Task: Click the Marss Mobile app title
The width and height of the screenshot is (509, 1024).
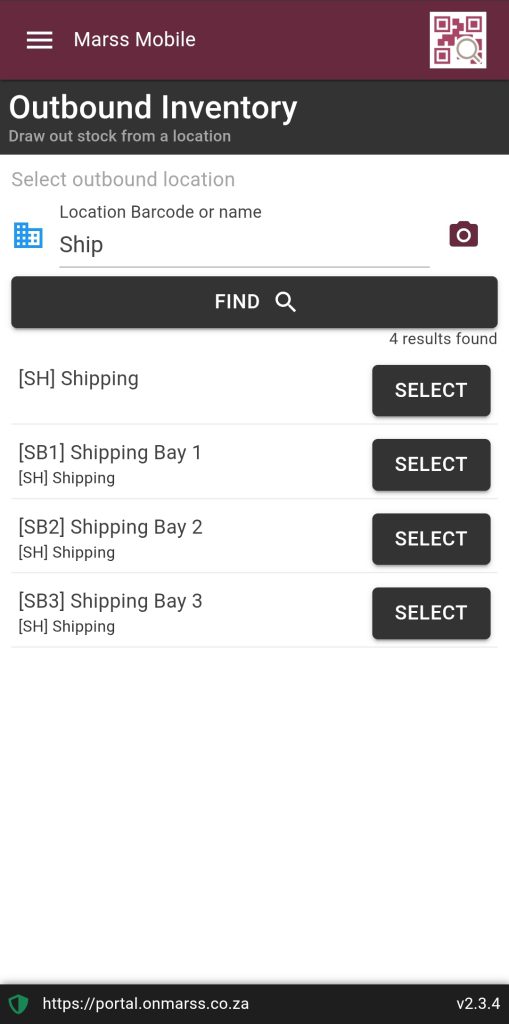Action: (135, 39)
